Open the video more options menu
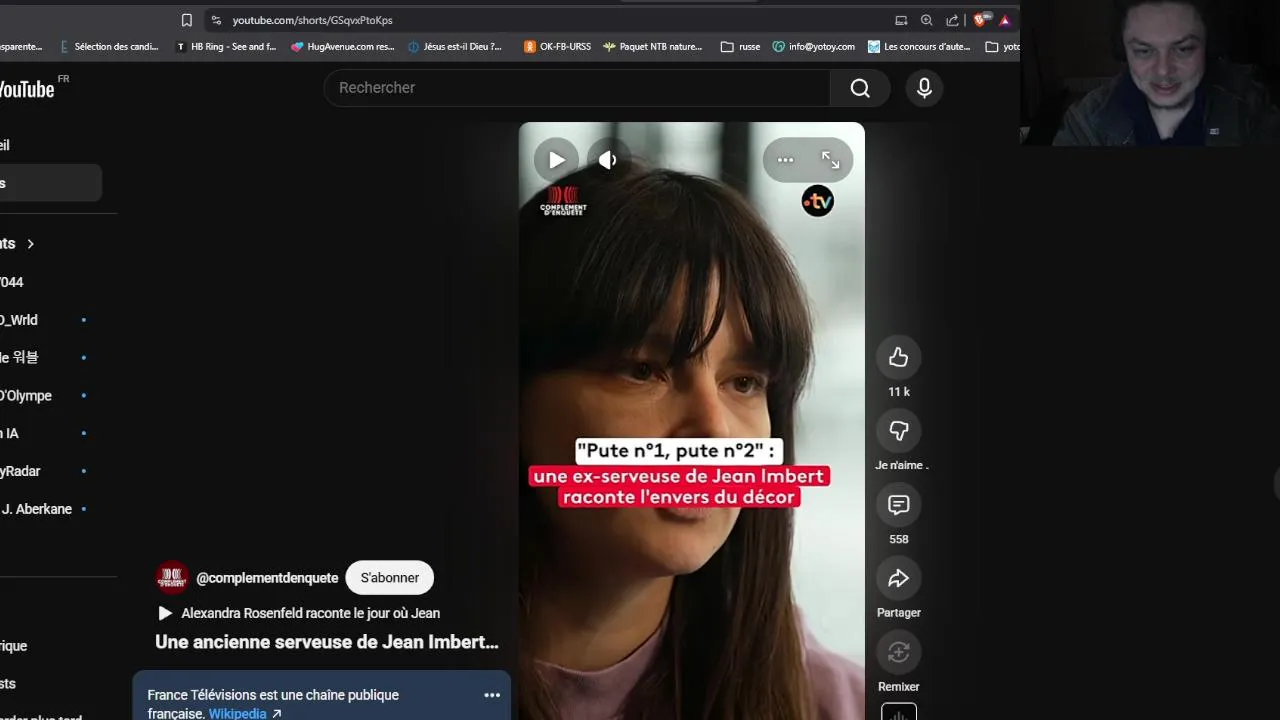1280x720 pixels. click(785, 160)
